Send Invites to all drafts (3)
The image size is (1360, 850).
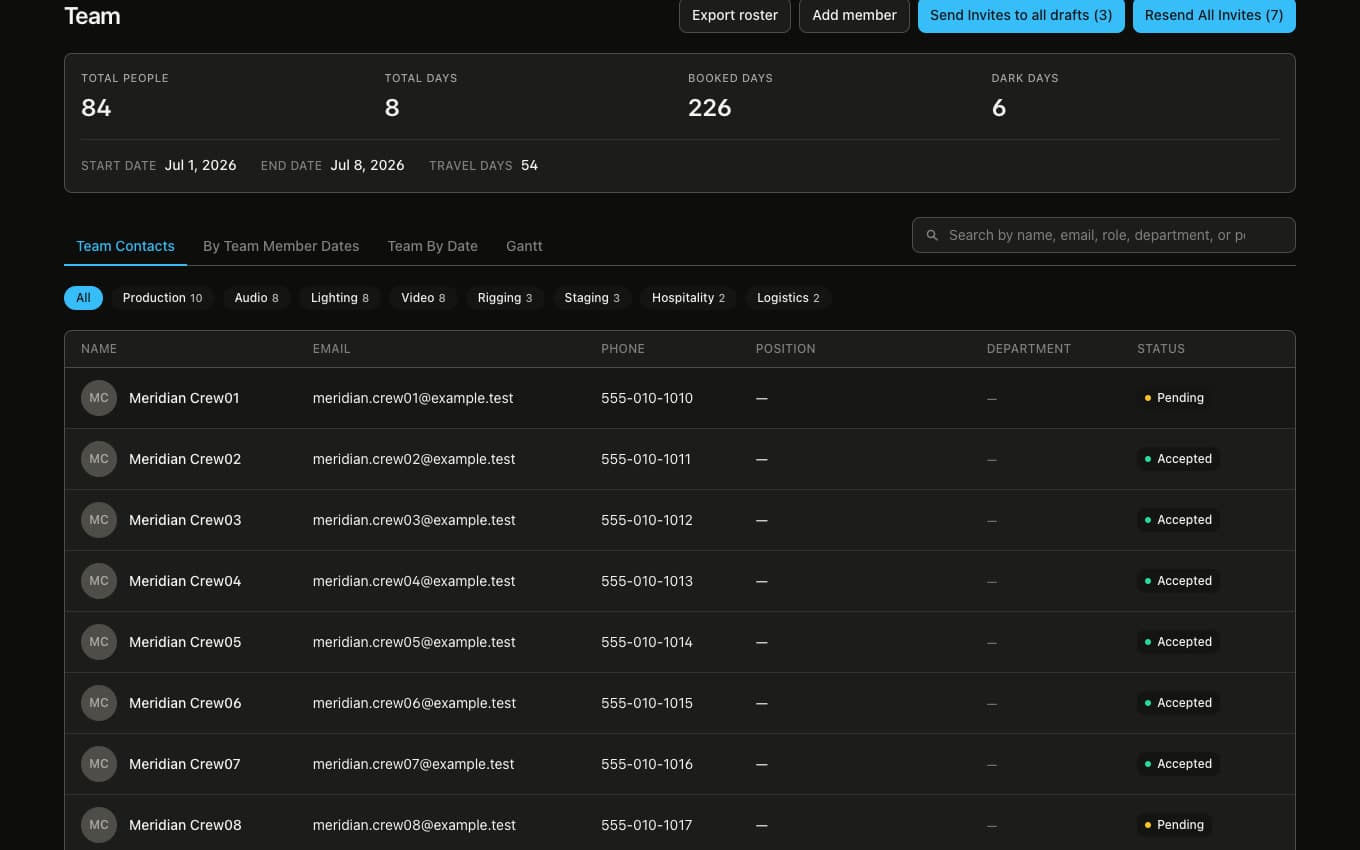point(1021,15)
